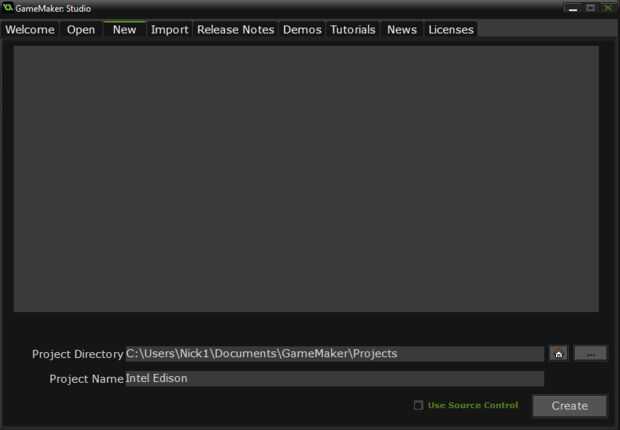Minimize the GameMaker Studio window
Viewport: 620px width, 430px height.
(573, 8)
